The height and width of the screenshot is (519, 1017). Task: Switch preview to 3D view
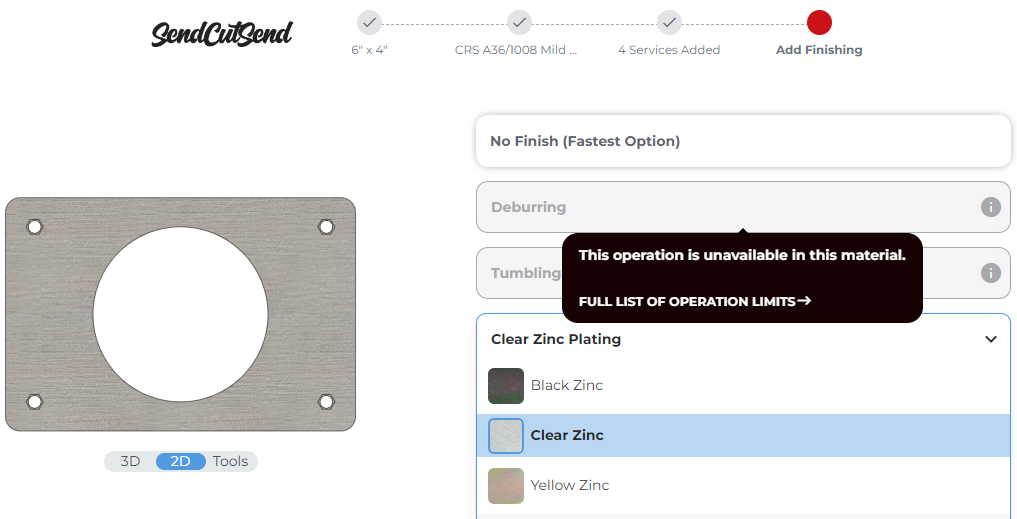point(131,461)
